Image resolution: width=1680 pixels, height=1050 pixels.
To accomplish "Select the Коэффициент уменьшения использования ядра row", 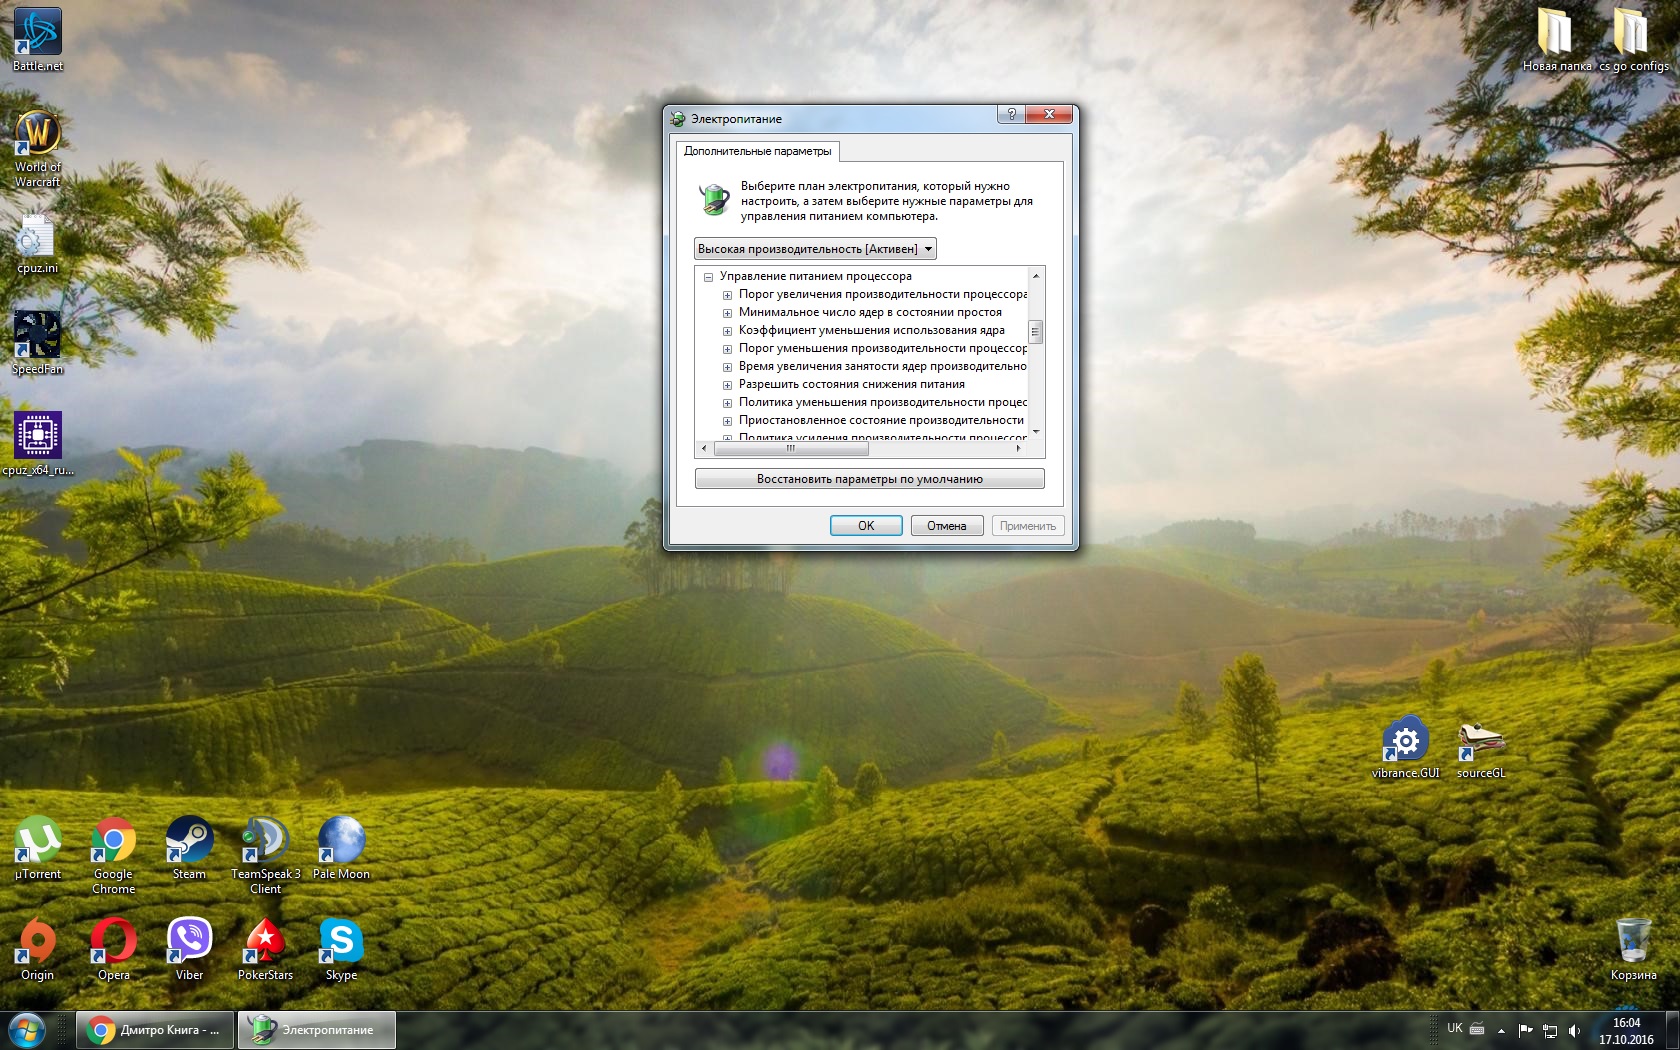I will click(872, 330).
